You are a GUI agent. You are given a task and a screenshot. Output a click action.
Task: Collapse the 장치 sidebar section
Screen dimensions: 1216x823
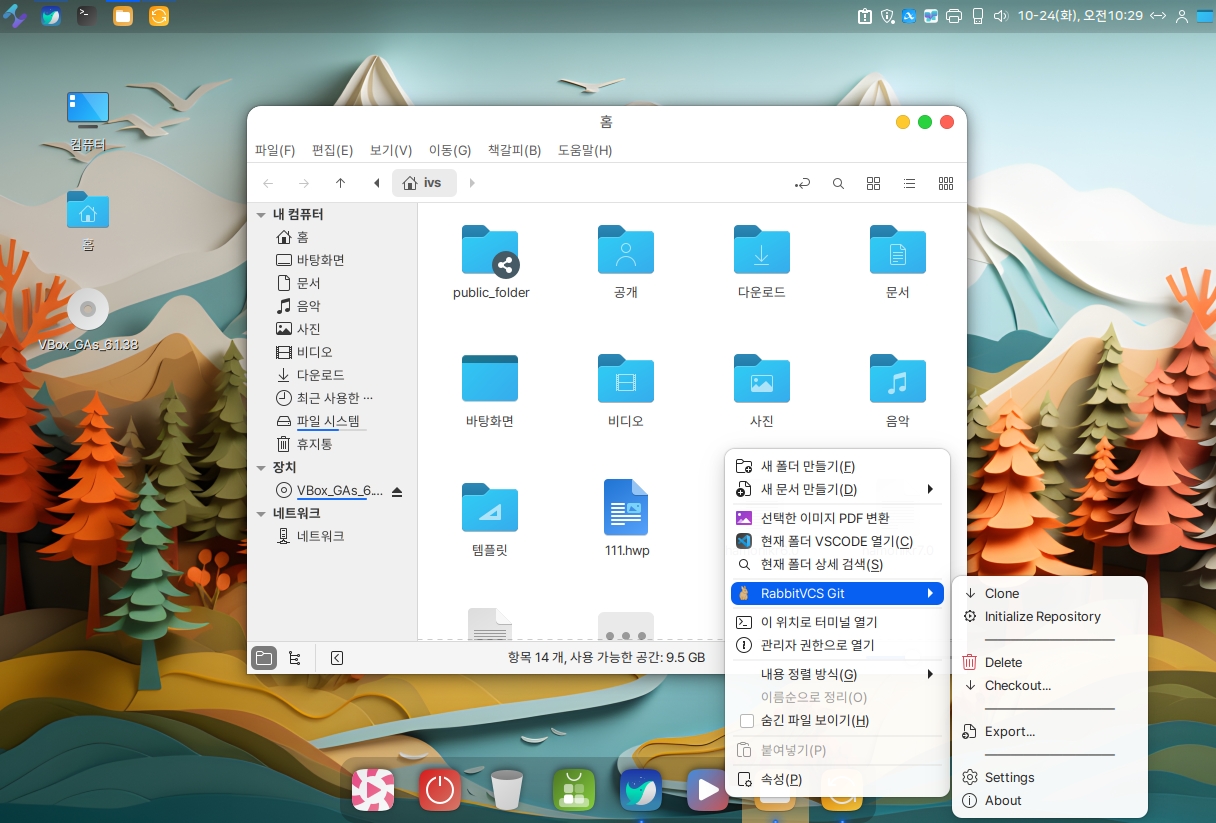click(261, 468)
